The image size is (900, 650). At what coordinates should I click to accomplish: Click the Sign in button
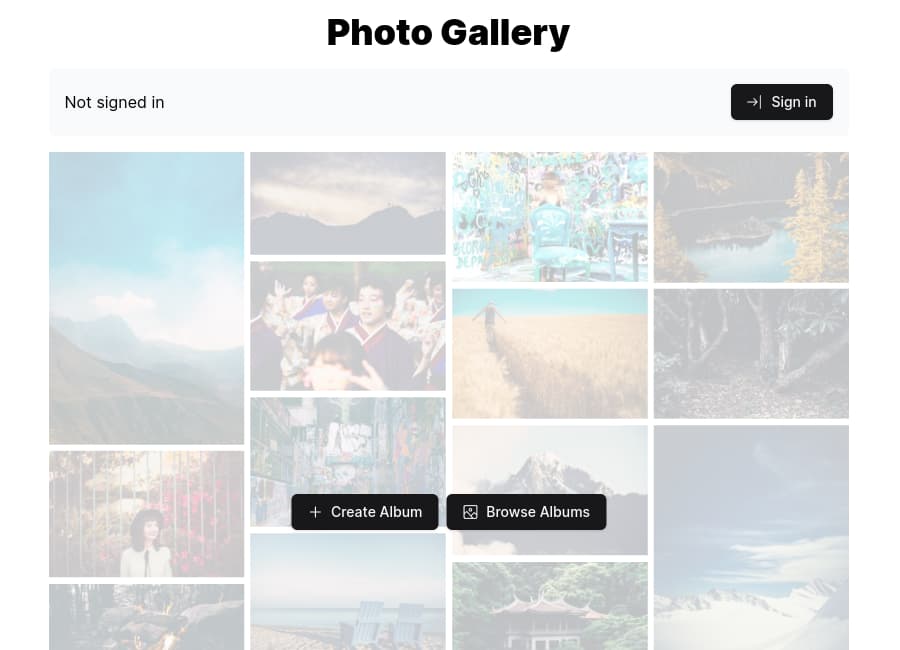[781, 102]
